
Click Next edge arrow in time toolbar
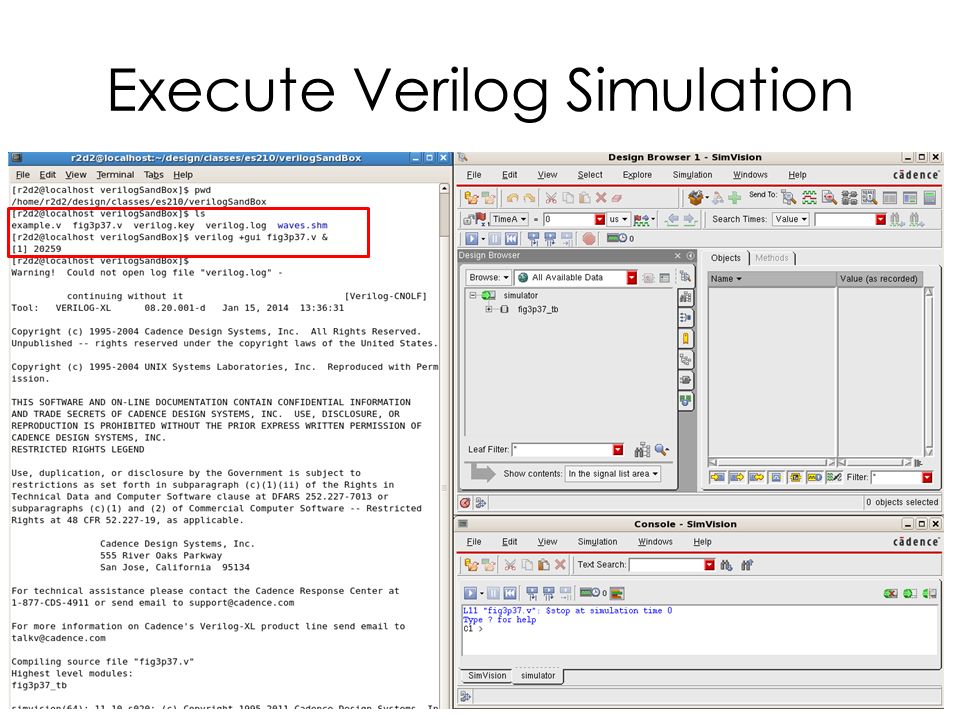(689, 219)
